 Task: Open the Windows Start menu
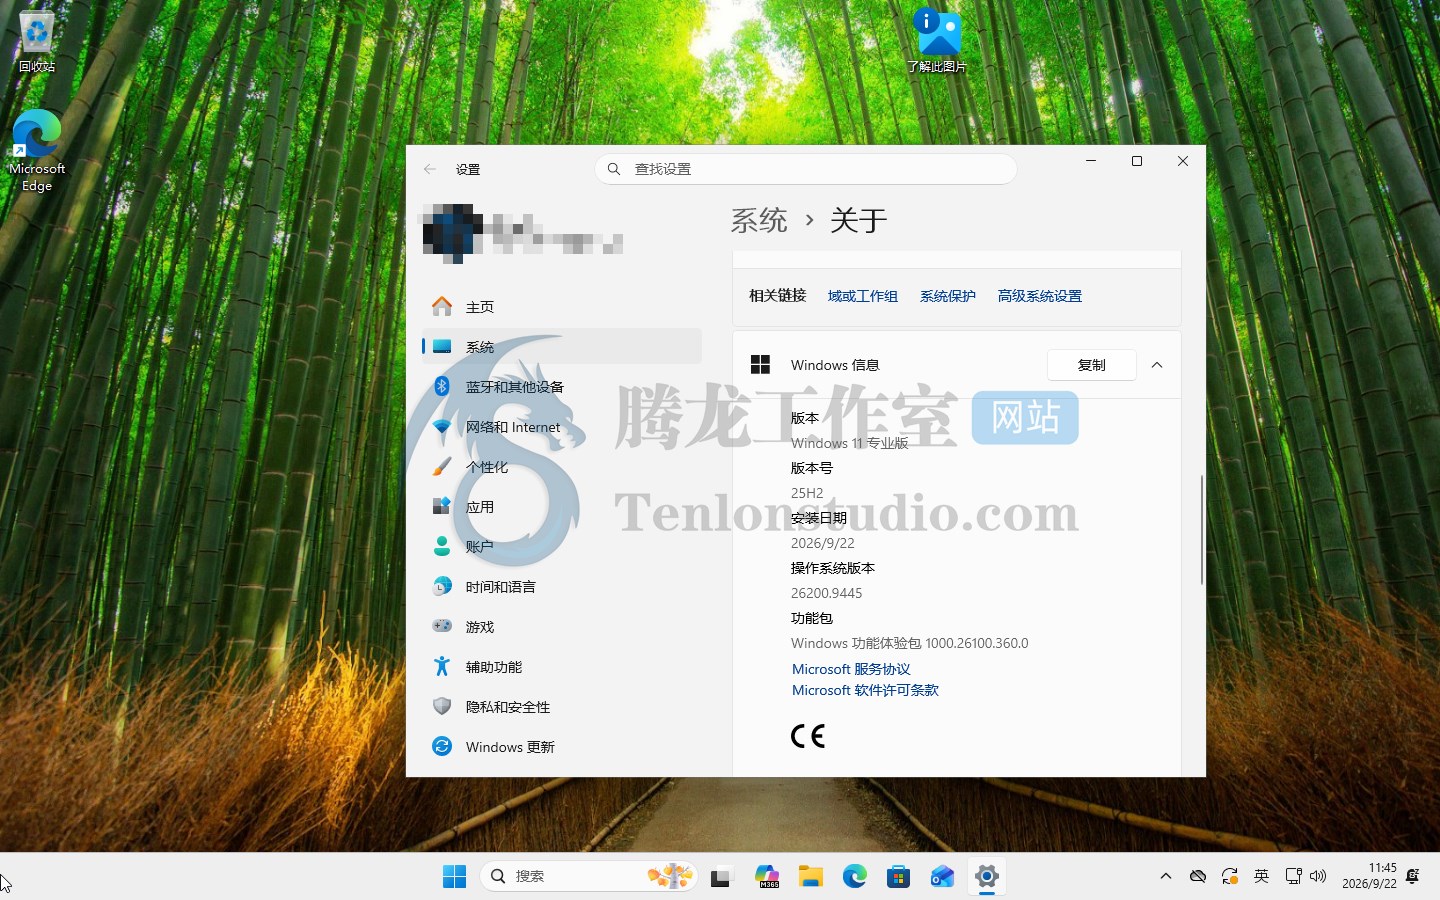[x=454, y=877]
